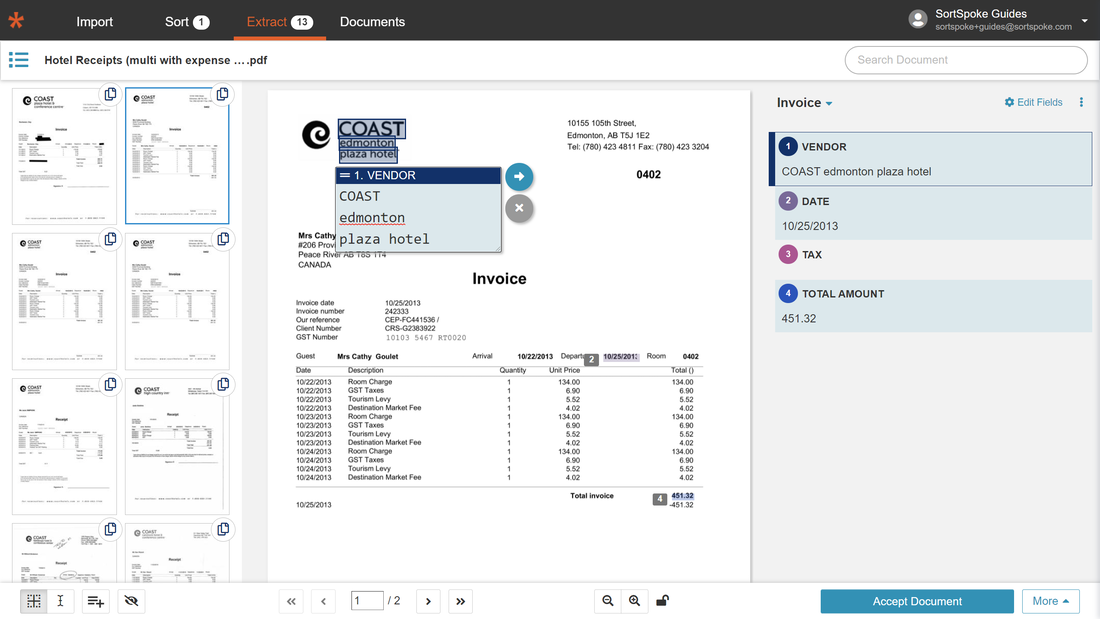Image resolution: width=1100 pixels, height=619 pixels.
Task: Edit the vendor text area
Action: click(418, 218)
